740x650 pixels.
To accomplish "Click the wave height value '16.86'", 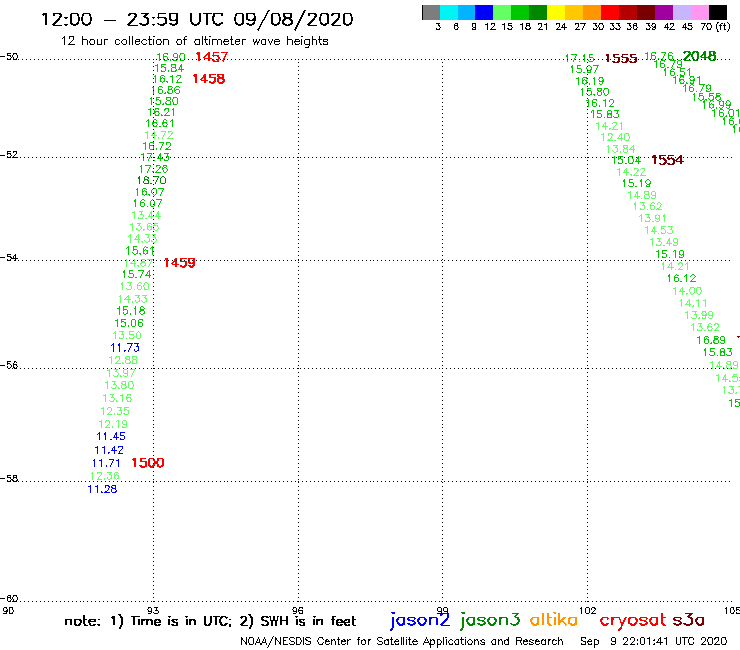I will pyautogui.click(x=166, y=90).
